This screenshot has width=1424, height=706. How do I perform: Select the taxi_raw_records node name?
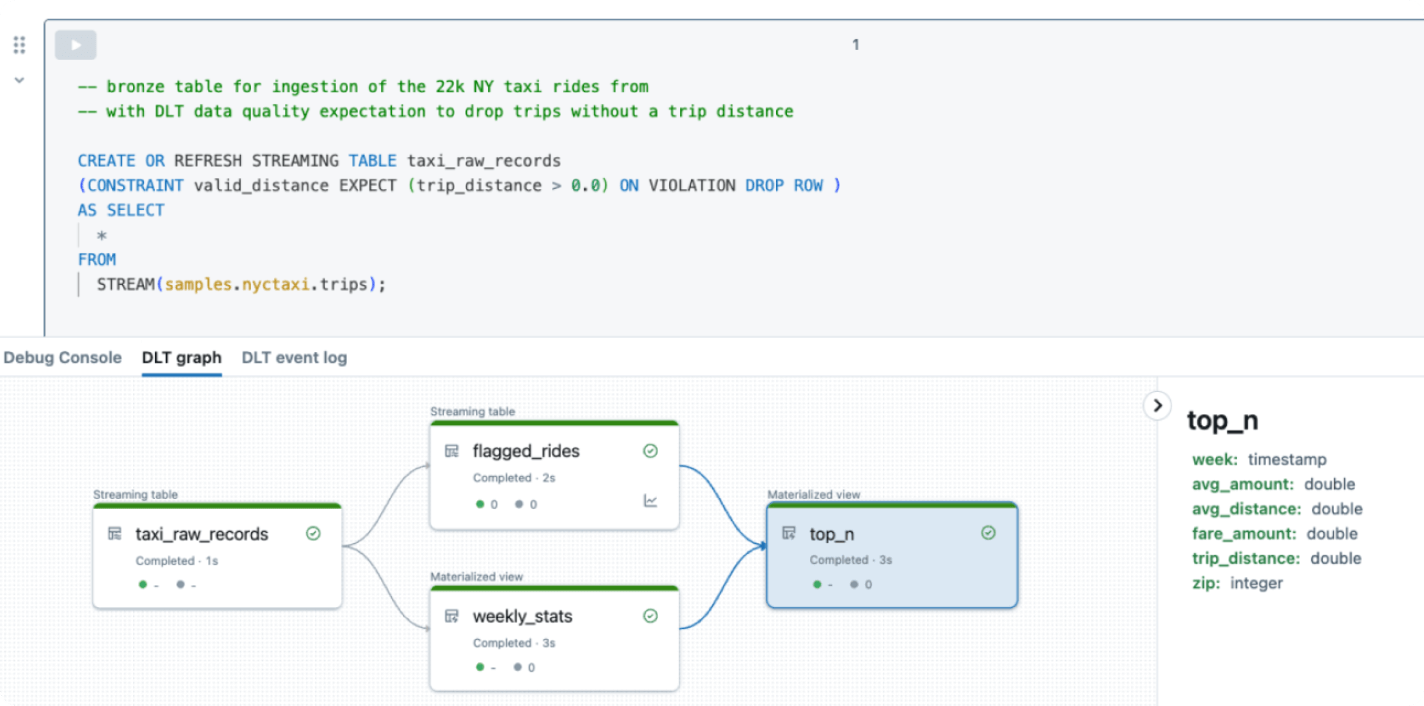point(202,534)
